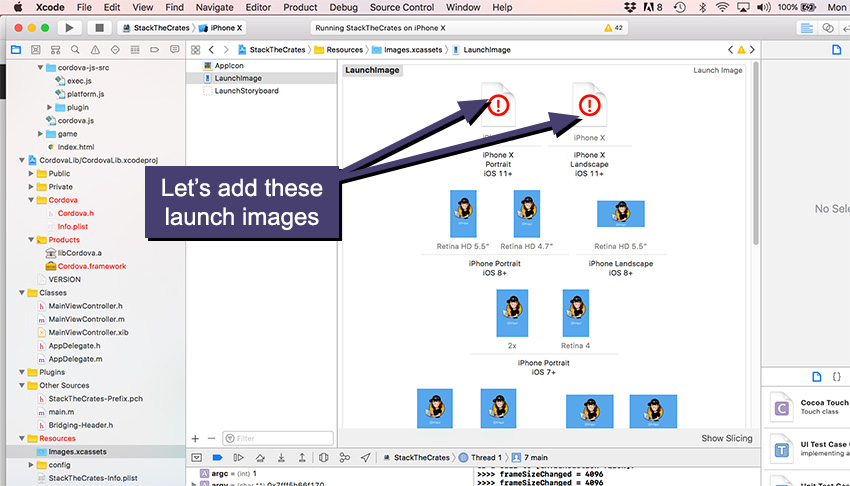Viewport: 850px width, 486px height.
Task: Click the Retina HD 4.7" launch image
Action: click(526, 213)
